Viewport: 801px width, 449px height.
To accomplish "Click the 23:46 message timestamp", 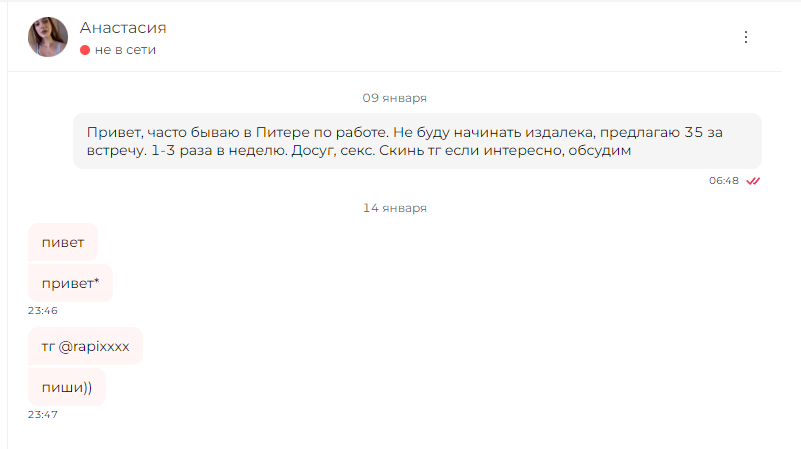I will click(43, 311).
